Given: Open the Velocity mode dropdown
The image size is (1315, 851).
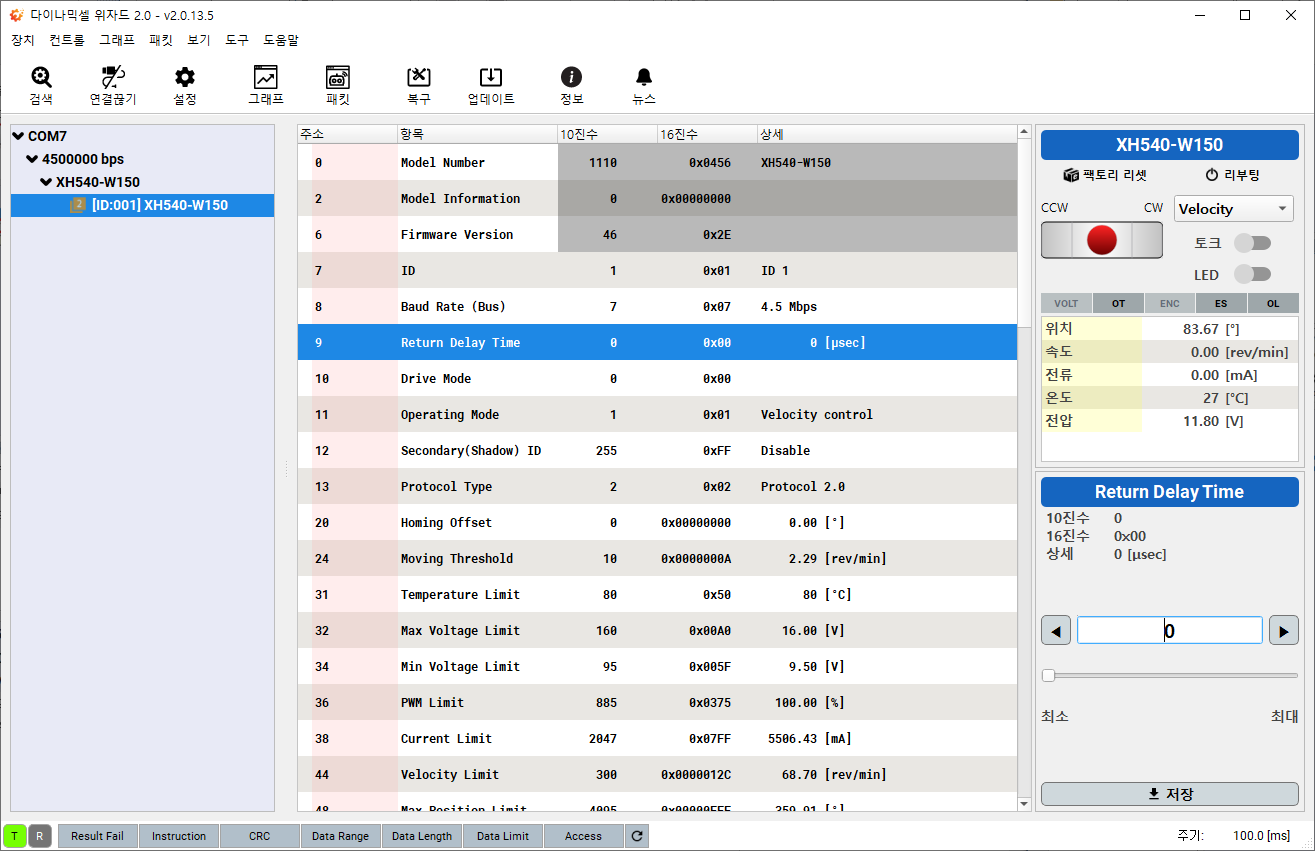Looking at the screenshot, I should (x=1233, y=209).
